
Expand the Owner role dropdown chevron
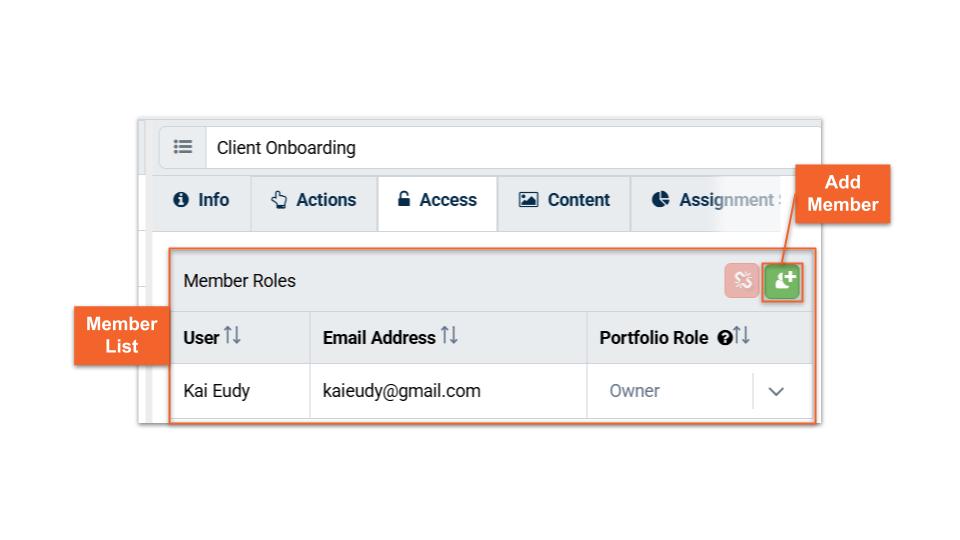776,391
